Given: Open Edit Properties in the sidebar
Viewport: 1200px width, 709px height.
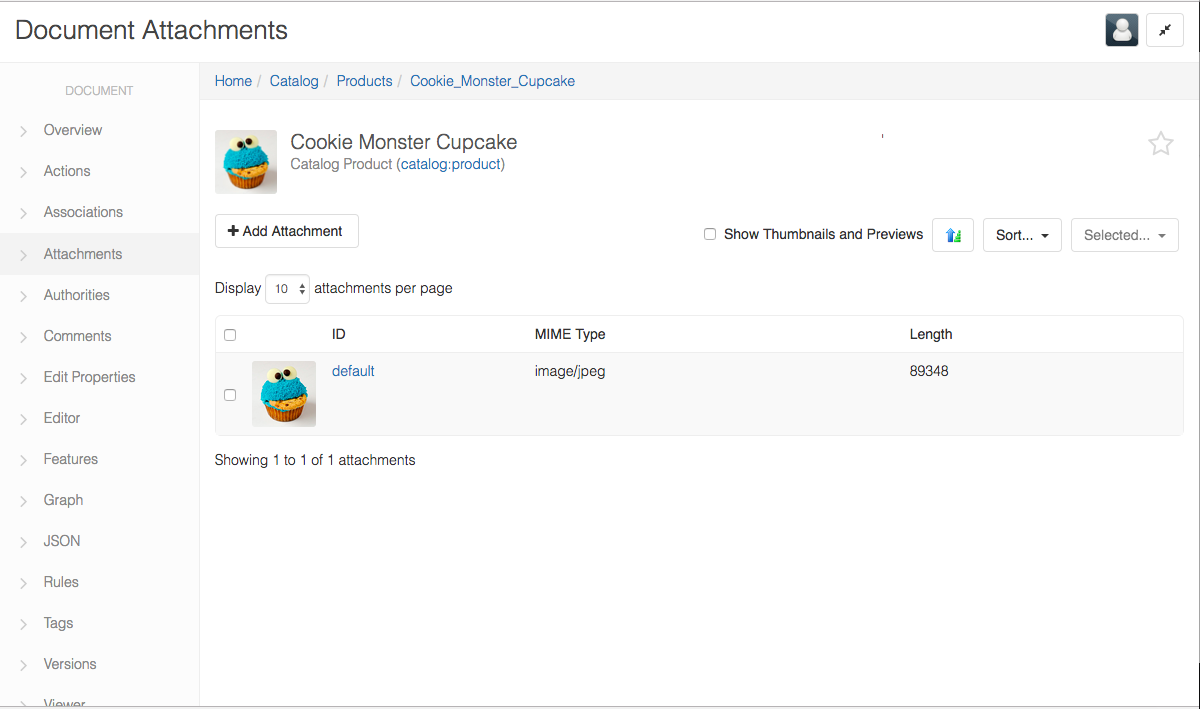Looking at the screenshot, I should pos(89,377).
